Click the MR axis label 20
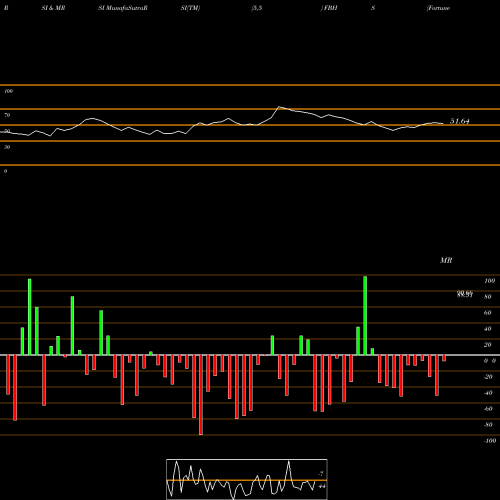500x500 pixels. pyautogui.click(x=488, y=345)
